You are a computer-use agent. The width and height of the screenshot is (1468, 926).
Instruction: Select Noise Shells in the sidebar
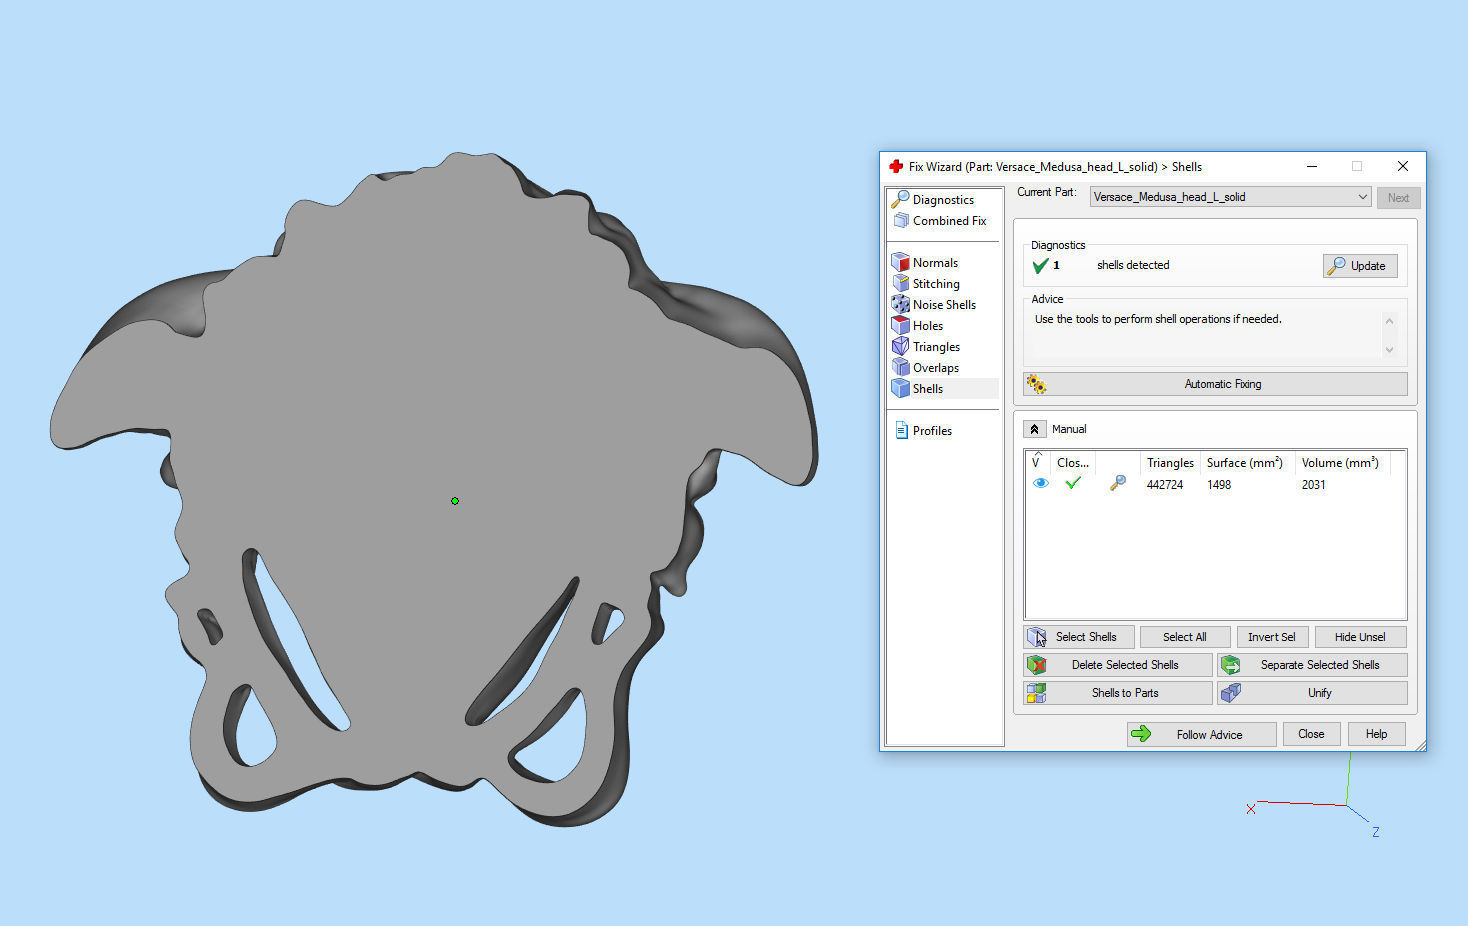point(944,305)
